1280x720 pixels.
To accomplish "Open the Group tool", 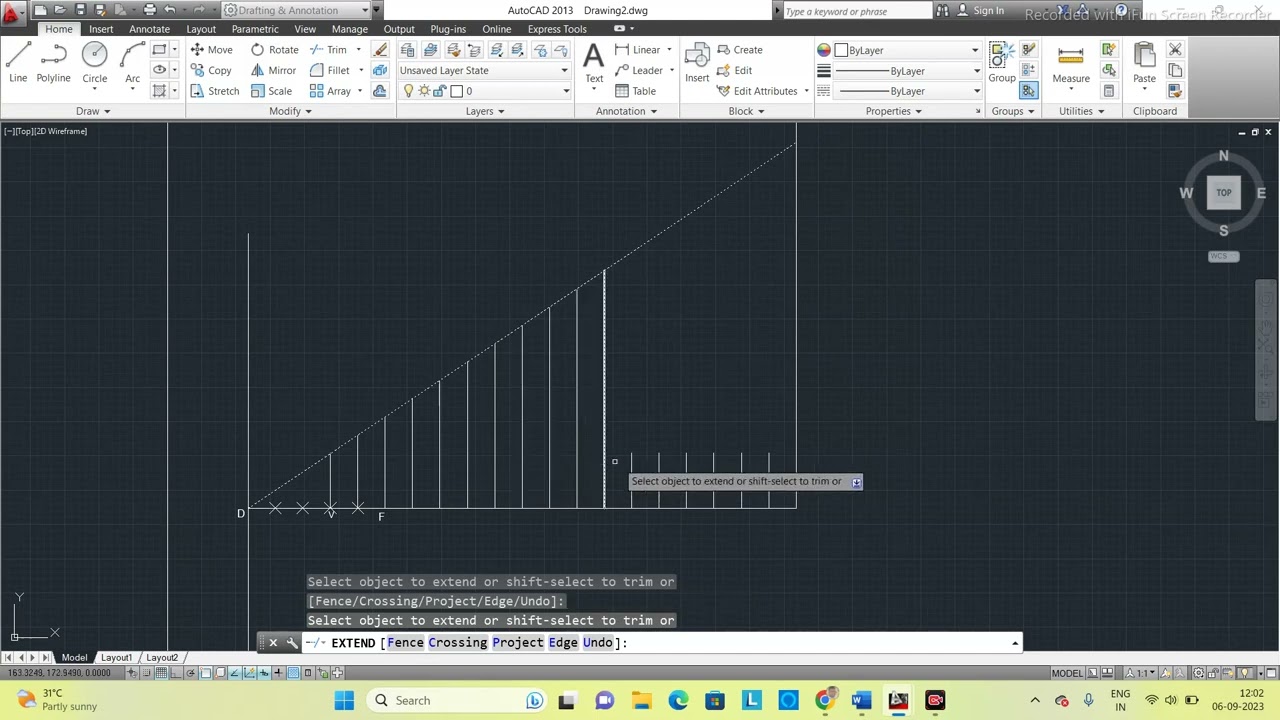I will tap(1002, 63).
